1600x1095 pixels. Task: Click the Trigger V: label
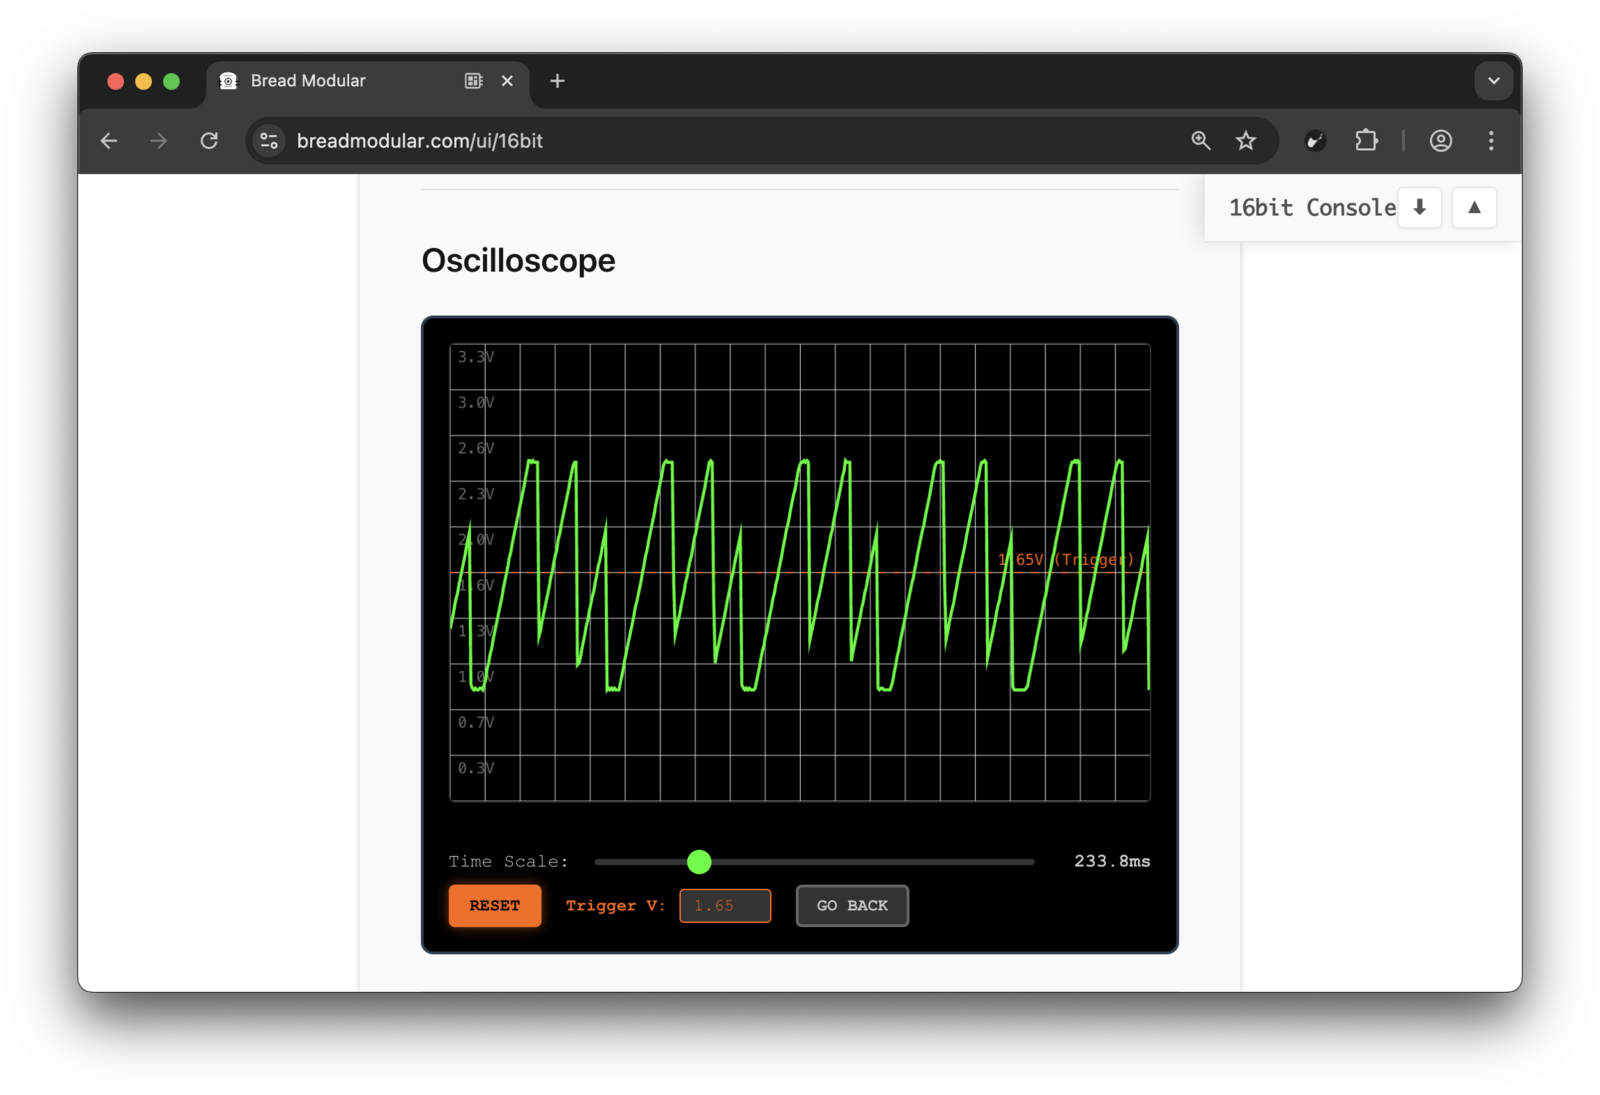615,906
